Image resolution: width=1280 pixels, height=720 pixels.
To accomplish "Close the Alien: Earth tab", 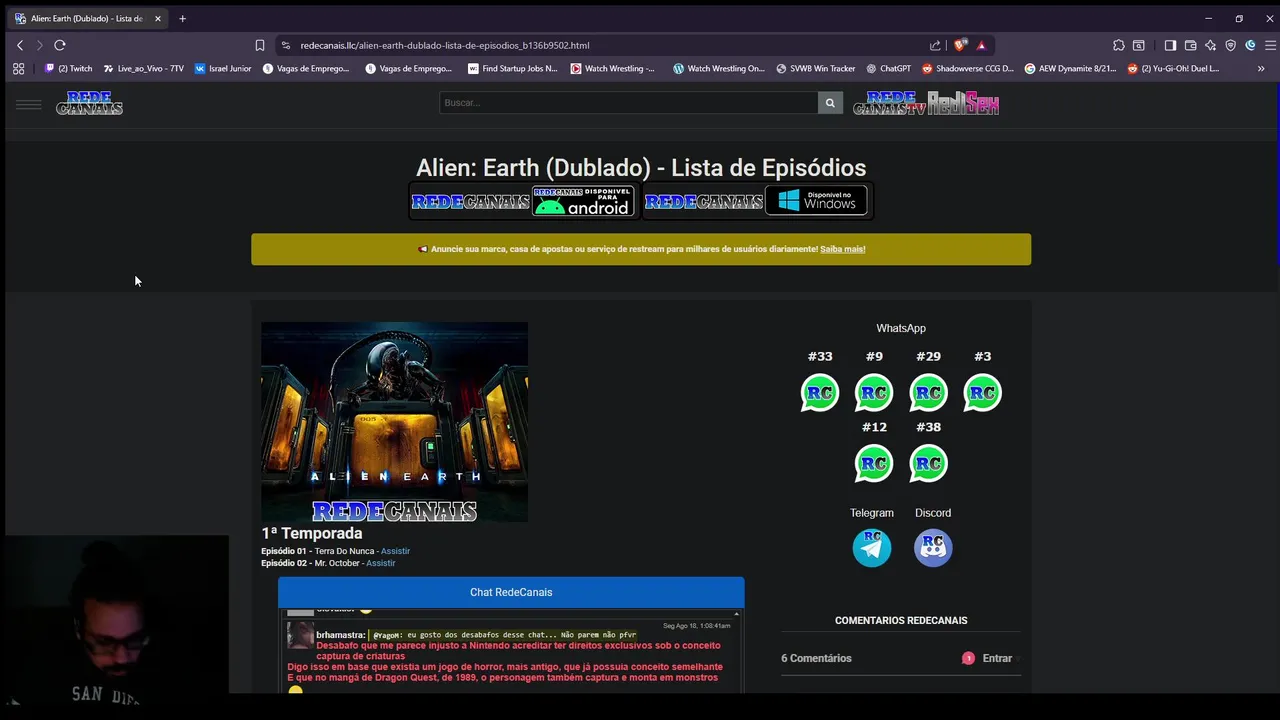I will pos(157,18).
